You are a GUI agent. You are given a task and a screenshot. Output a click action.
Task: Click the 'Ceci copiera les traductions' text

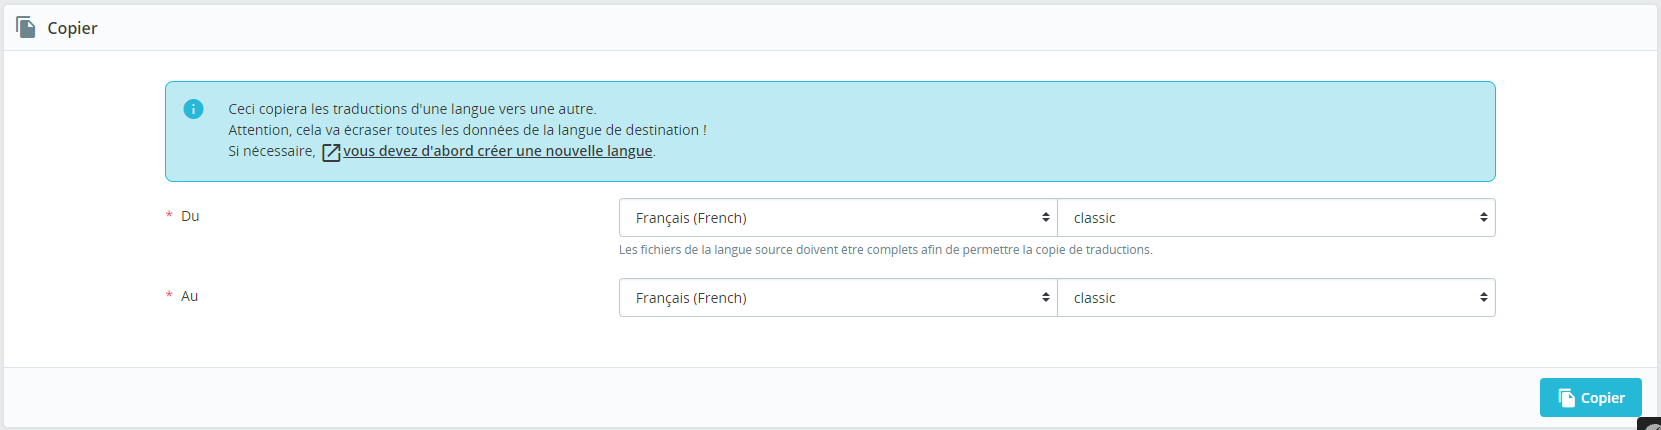(412, 109)
